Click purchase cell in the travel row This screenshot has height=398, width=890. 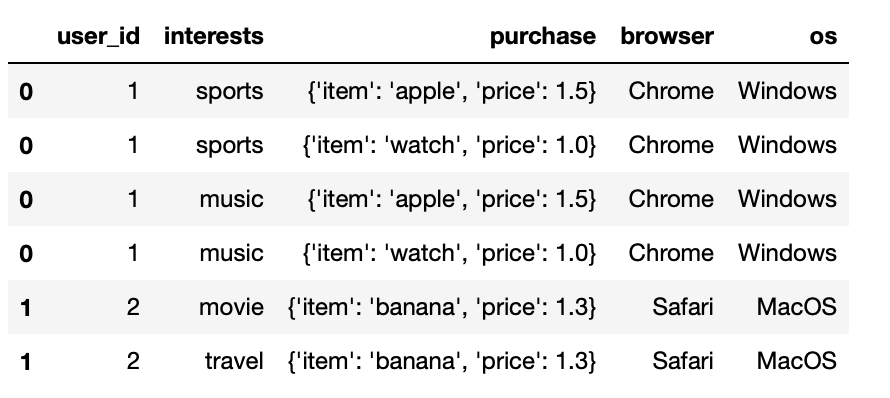tap(442, 361)
